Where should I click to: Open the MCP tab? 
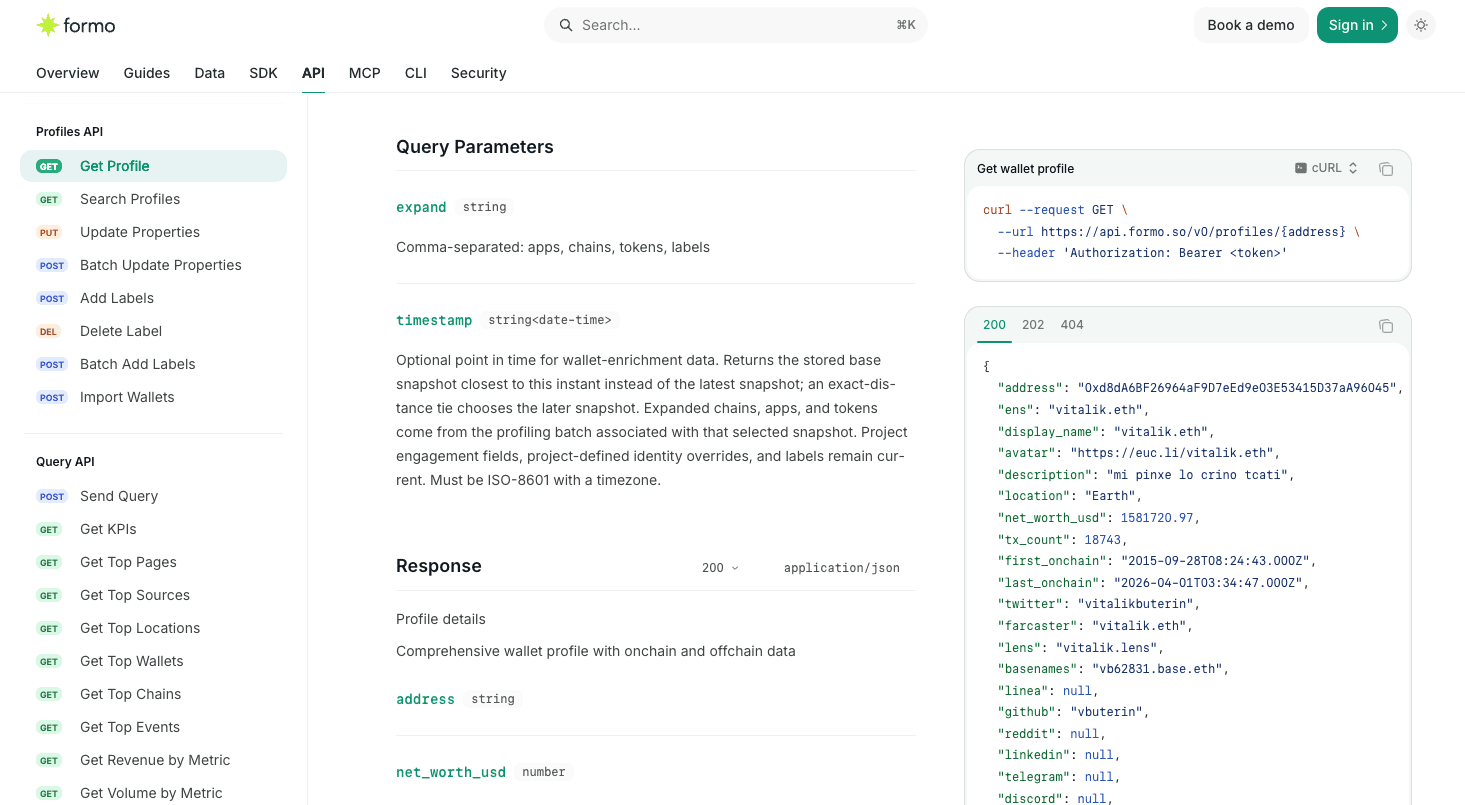365,73
